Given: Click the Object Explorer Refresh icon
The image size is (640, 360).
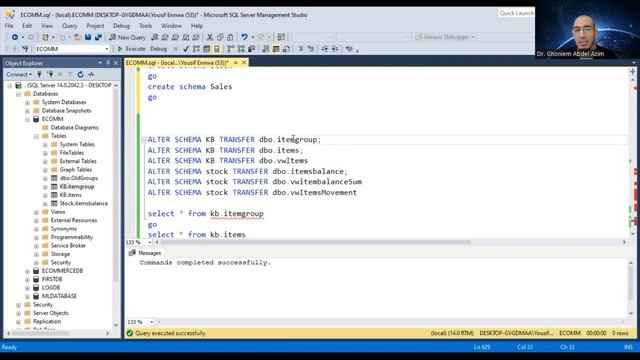Looking at the screenshot, I should (80, 74).
